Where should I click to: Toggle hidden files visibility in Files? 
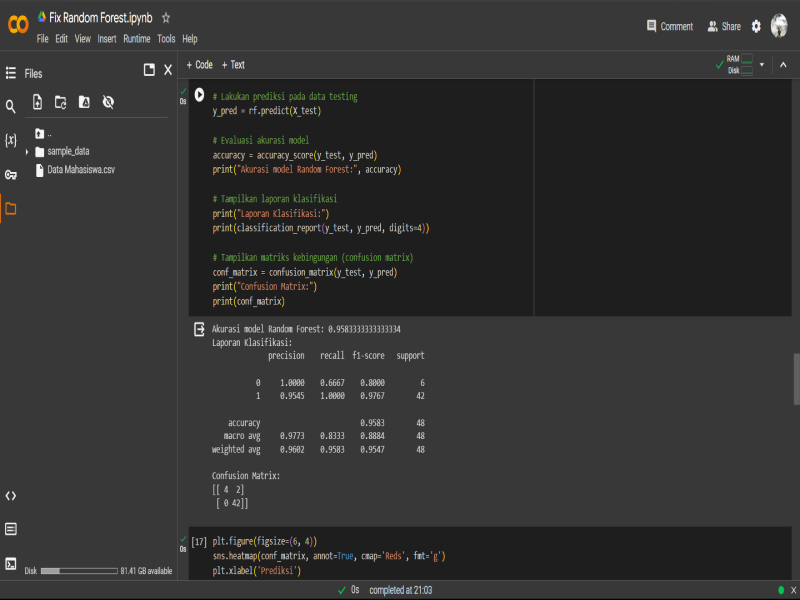(x=108, y=102)
